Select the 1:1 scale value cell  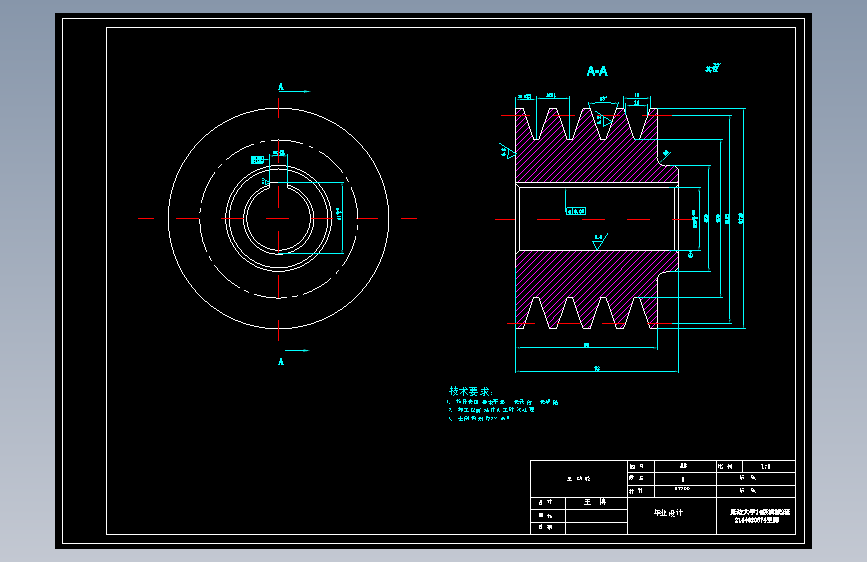[769, 466]
